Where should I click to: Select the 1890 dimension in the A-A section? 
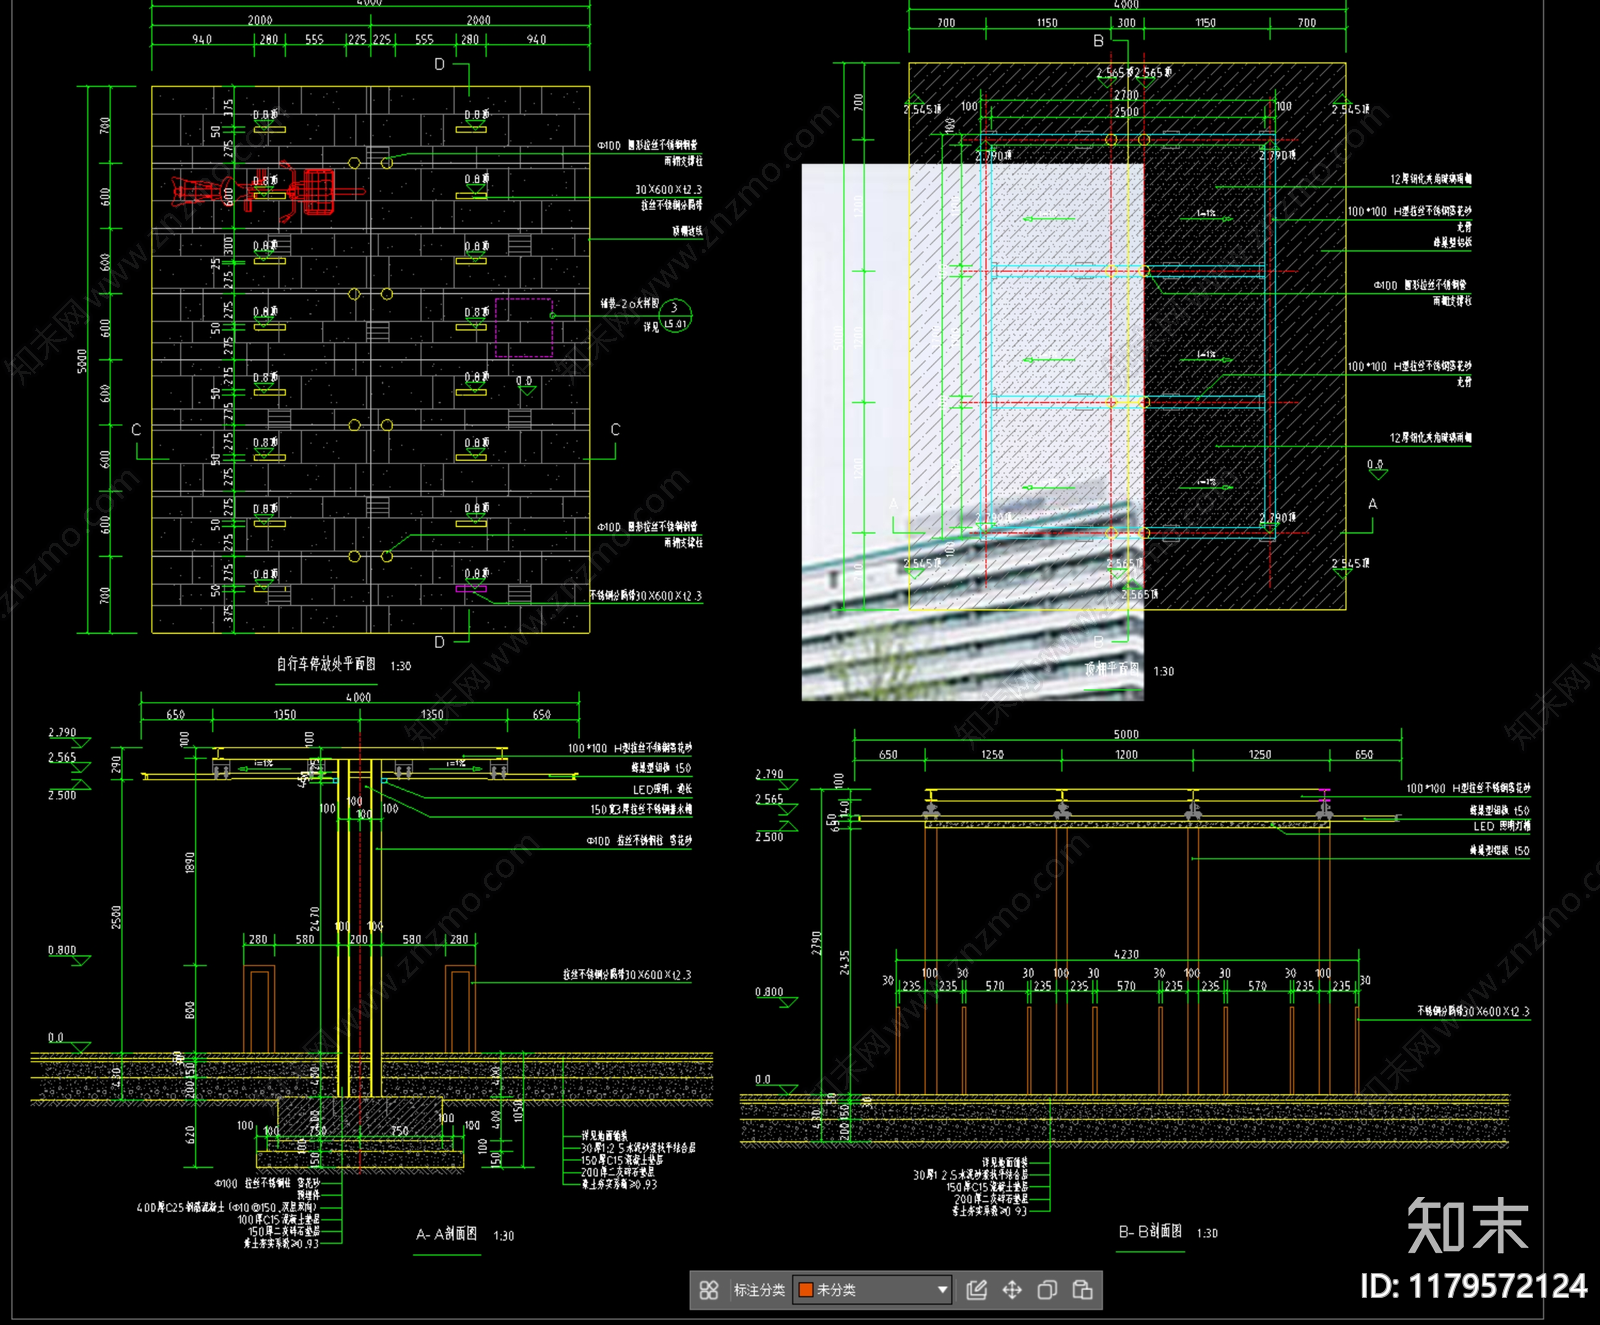tap(190, 862)
